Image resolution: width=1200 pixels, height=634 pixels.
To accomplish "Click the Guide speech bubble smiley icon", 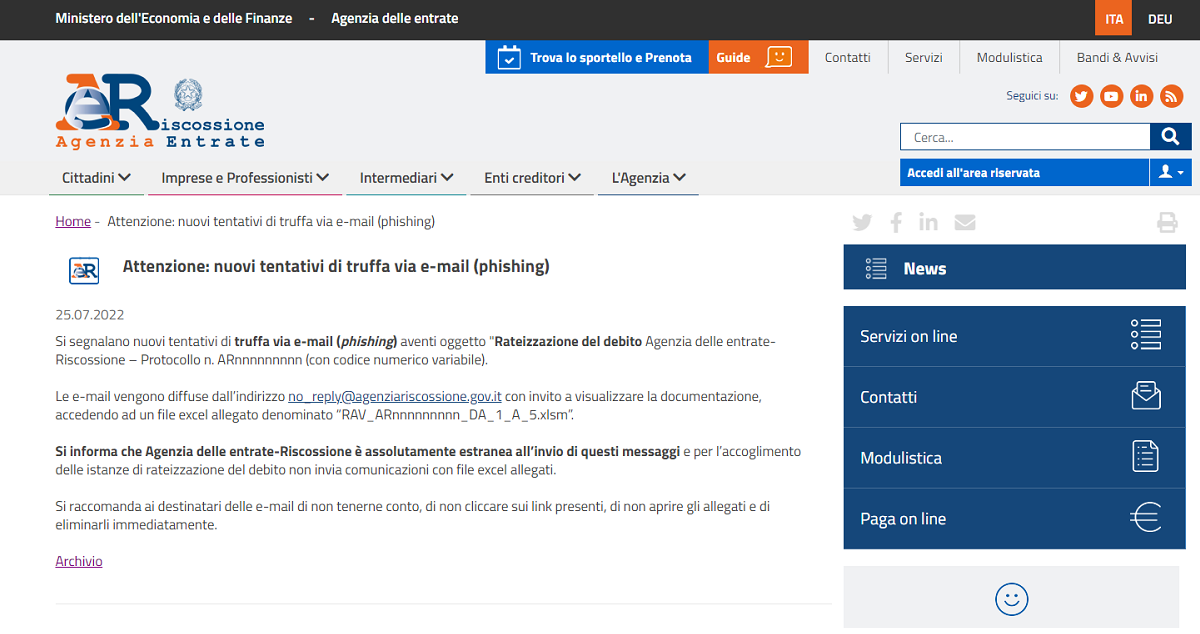I will (779, 57).
